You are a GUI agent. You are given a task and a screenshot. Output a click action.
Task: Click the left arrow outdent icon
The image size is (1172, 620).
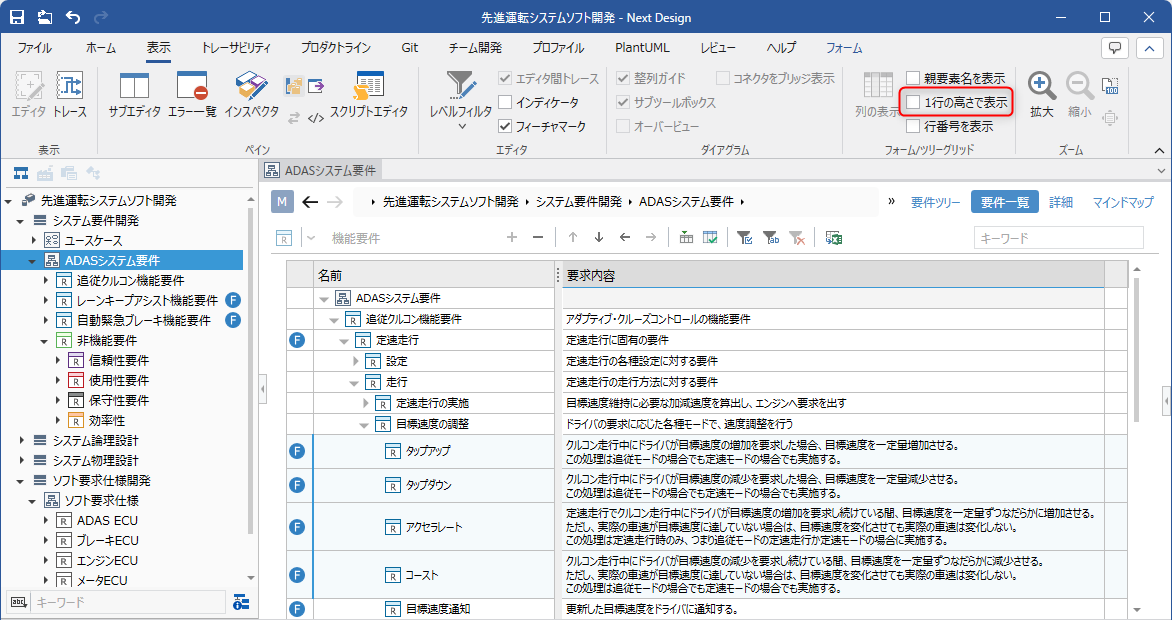(x=625, y=238)
